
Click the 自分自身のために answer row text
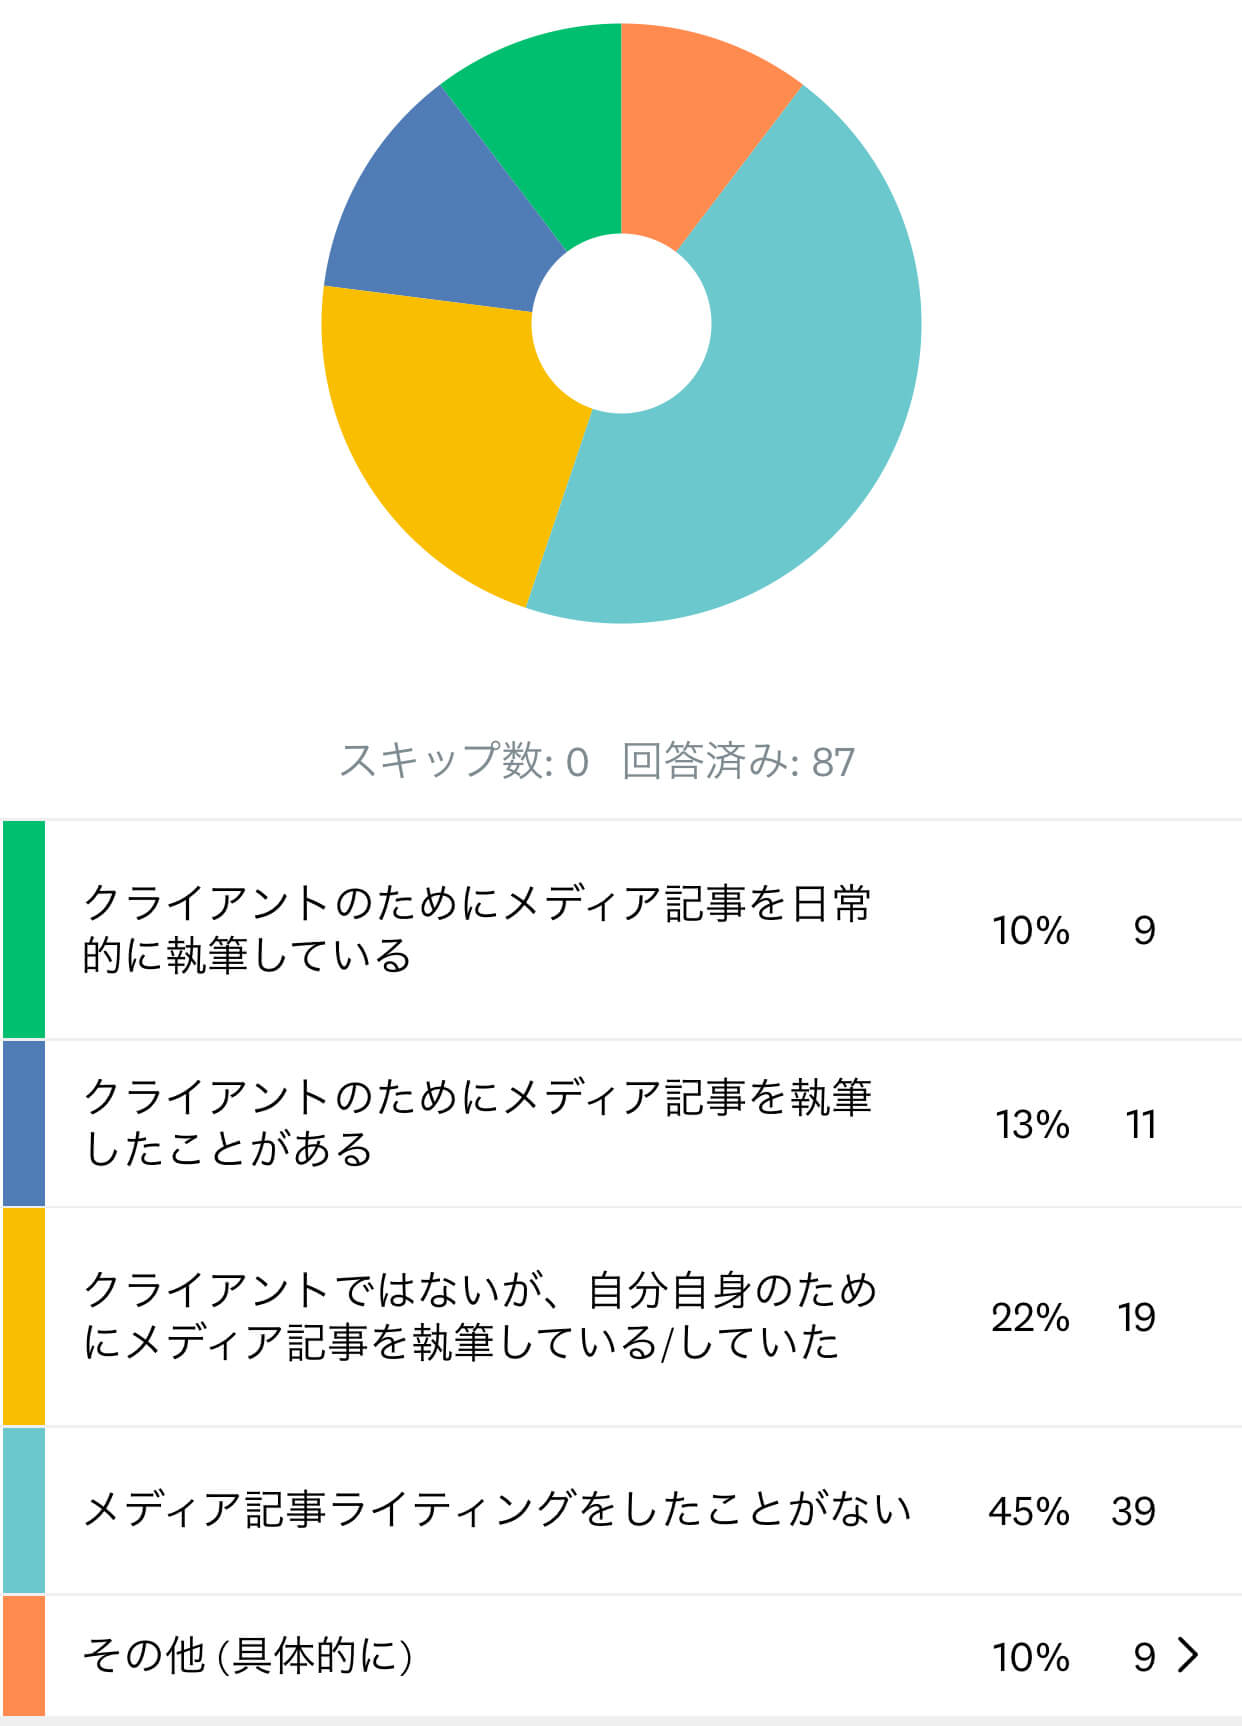pyautogui.click(x=480, y=1316)
